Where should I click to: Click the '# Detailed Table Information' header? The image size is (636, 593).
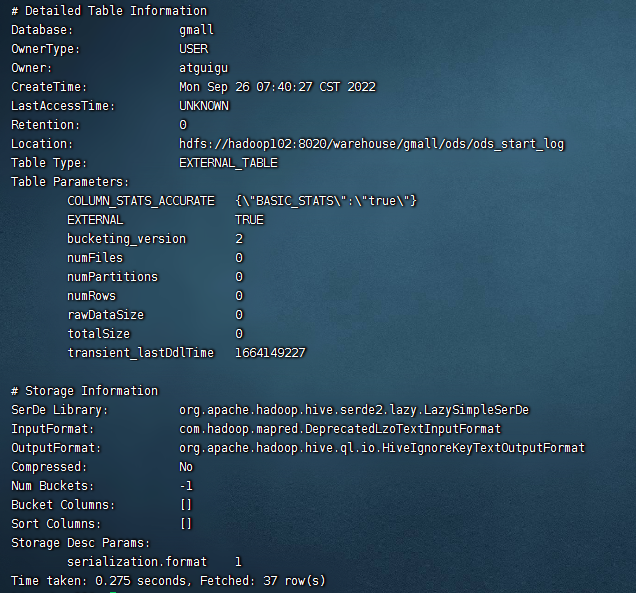point(109,11)
